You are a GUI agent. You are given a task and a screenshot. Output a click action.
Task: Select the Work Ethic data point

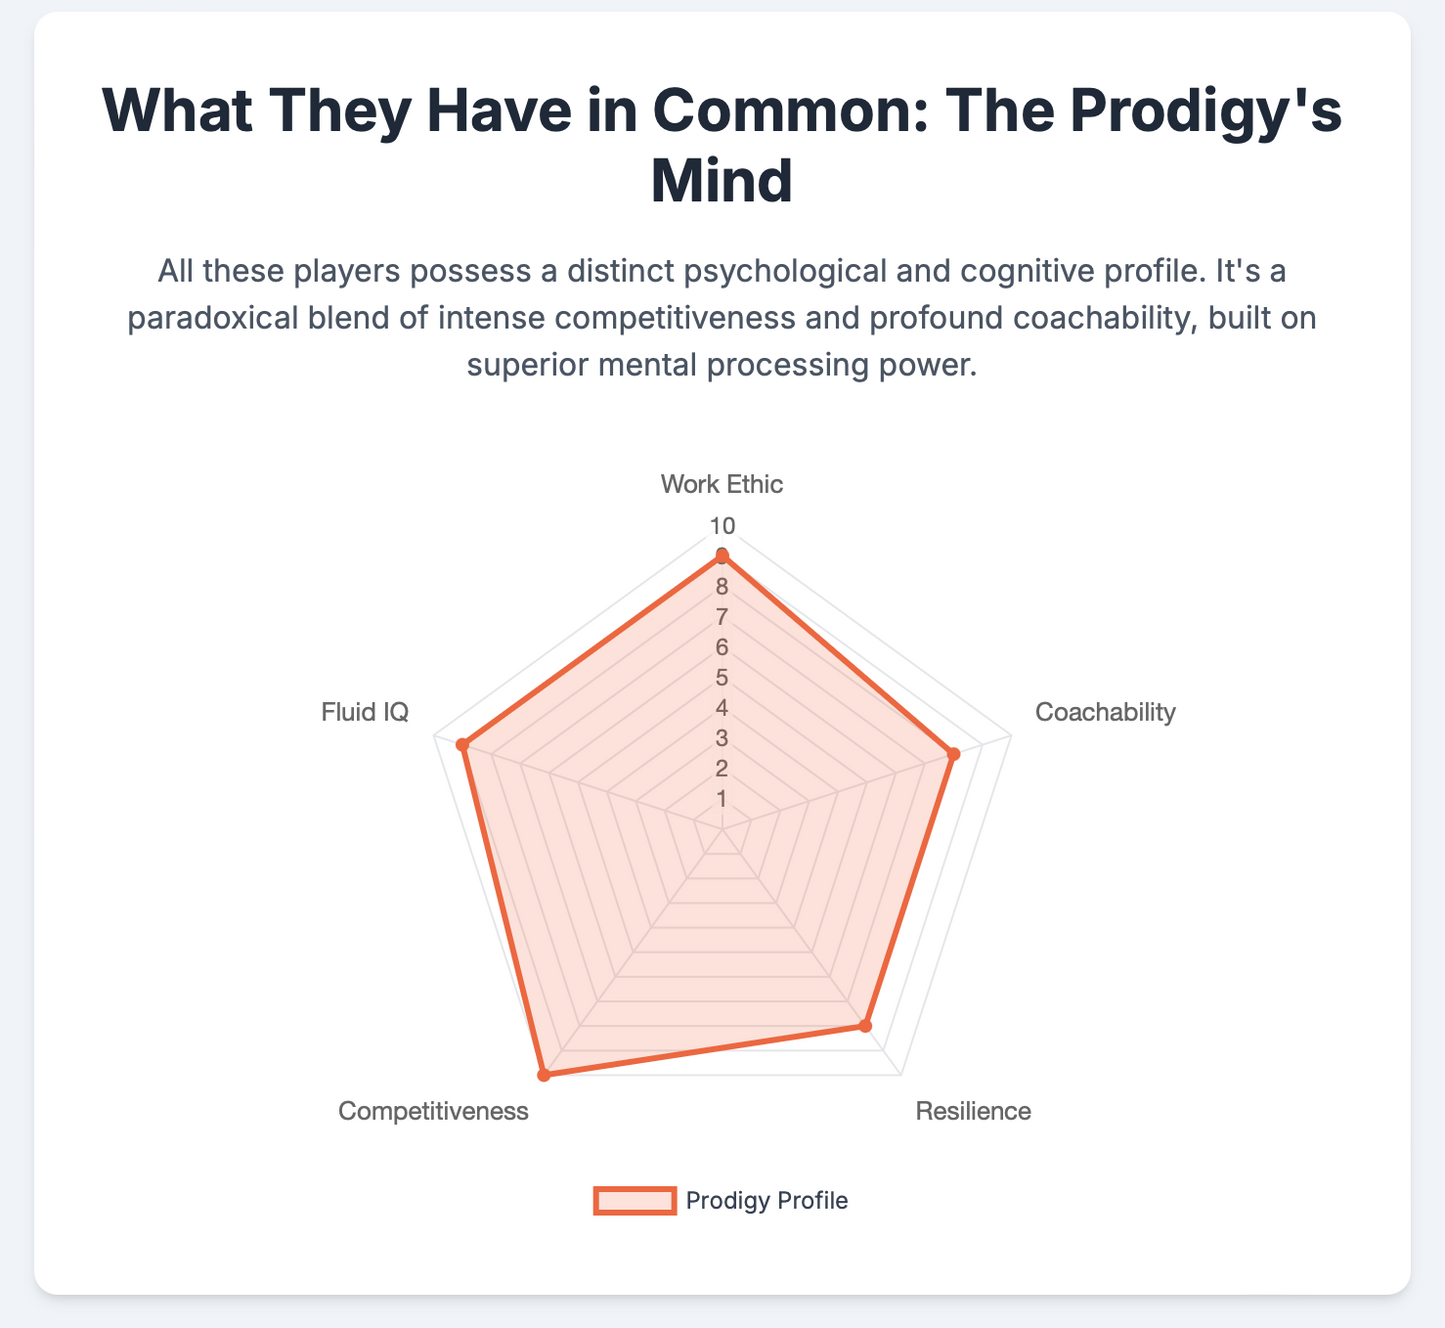click(x=722, y=556)
